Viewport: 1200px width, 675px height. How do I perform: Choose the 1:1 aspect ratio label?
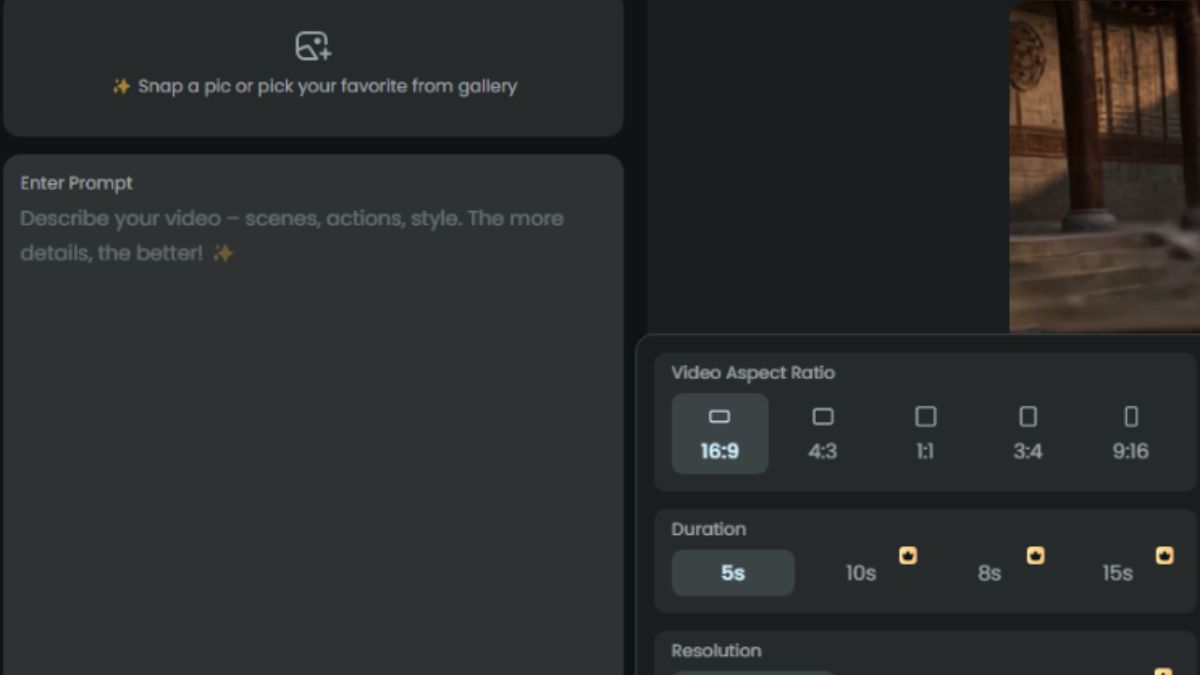coord(926,451)
